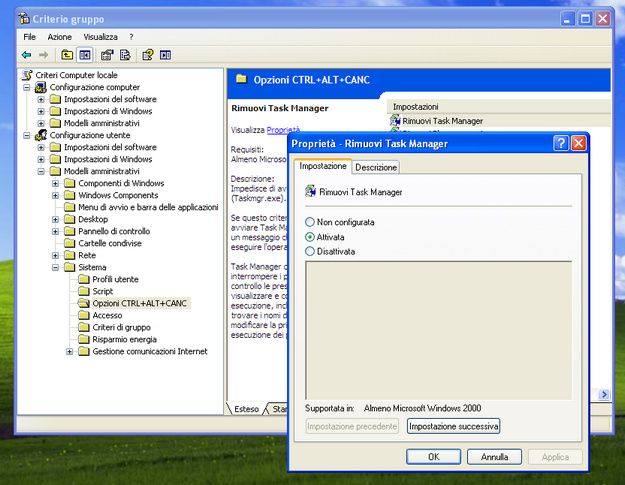The height and width of the screenshot is (485, 625).
Task: Select Impostazioni di Windows under Configurazione computer
Action: (x=108, y=111)
